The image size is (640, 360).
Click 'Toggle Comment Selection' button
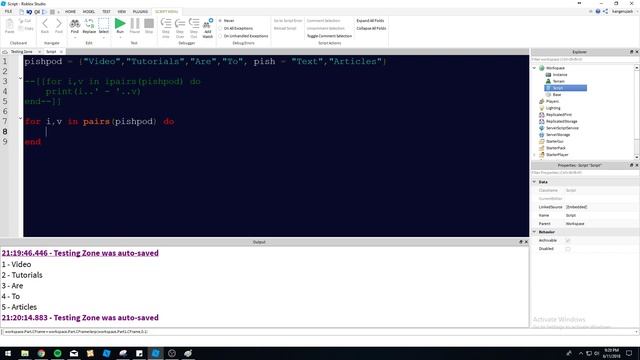pos(329,36)
